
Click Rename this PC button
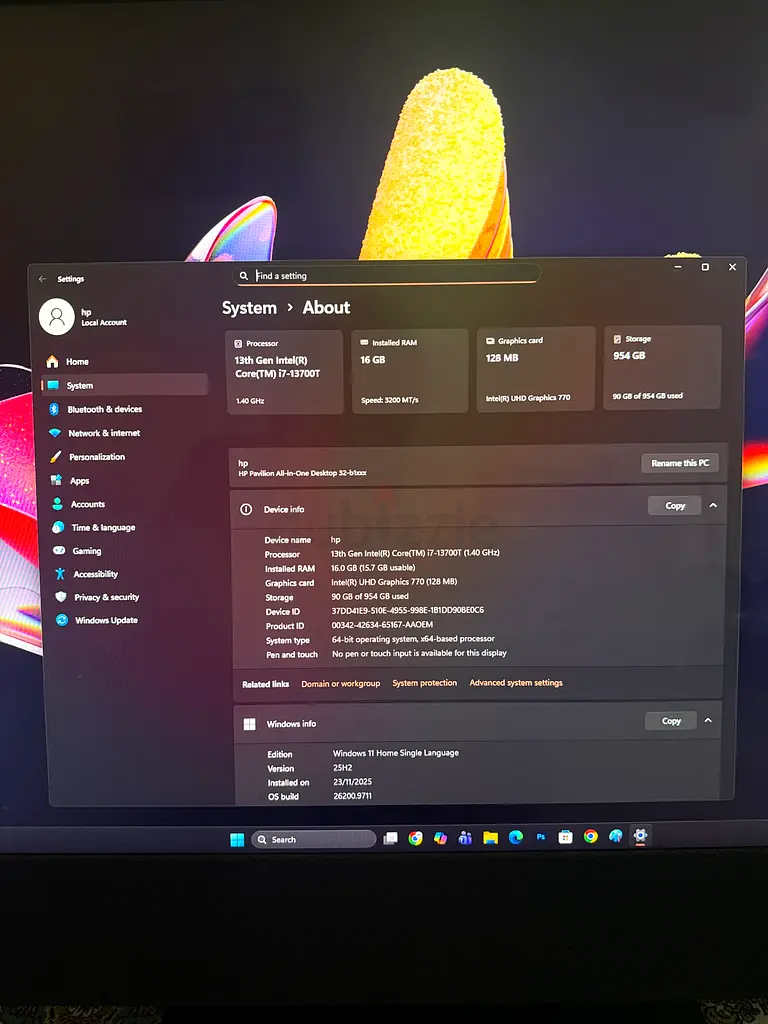(x=680, y=463)
